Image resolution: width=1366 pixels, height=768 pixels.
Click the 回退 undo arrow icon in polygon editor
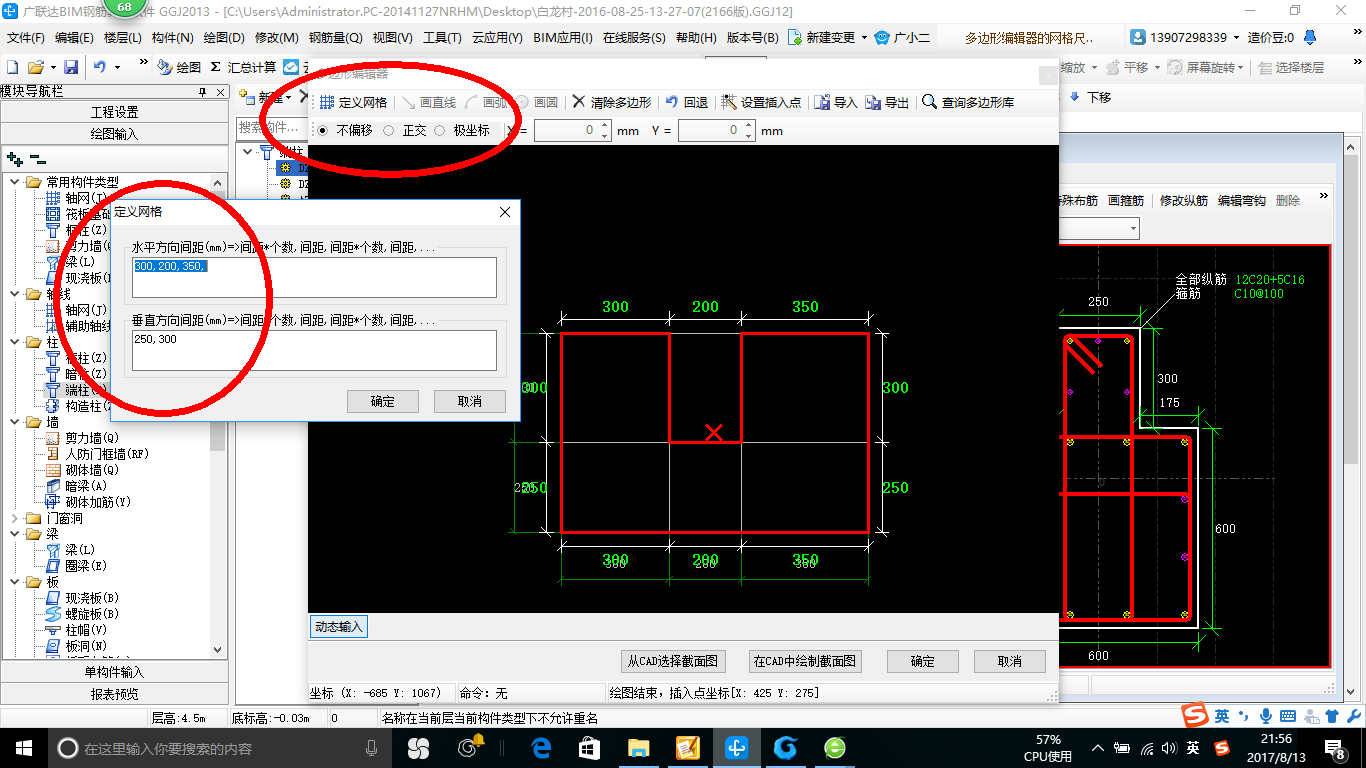click(672, 102)
